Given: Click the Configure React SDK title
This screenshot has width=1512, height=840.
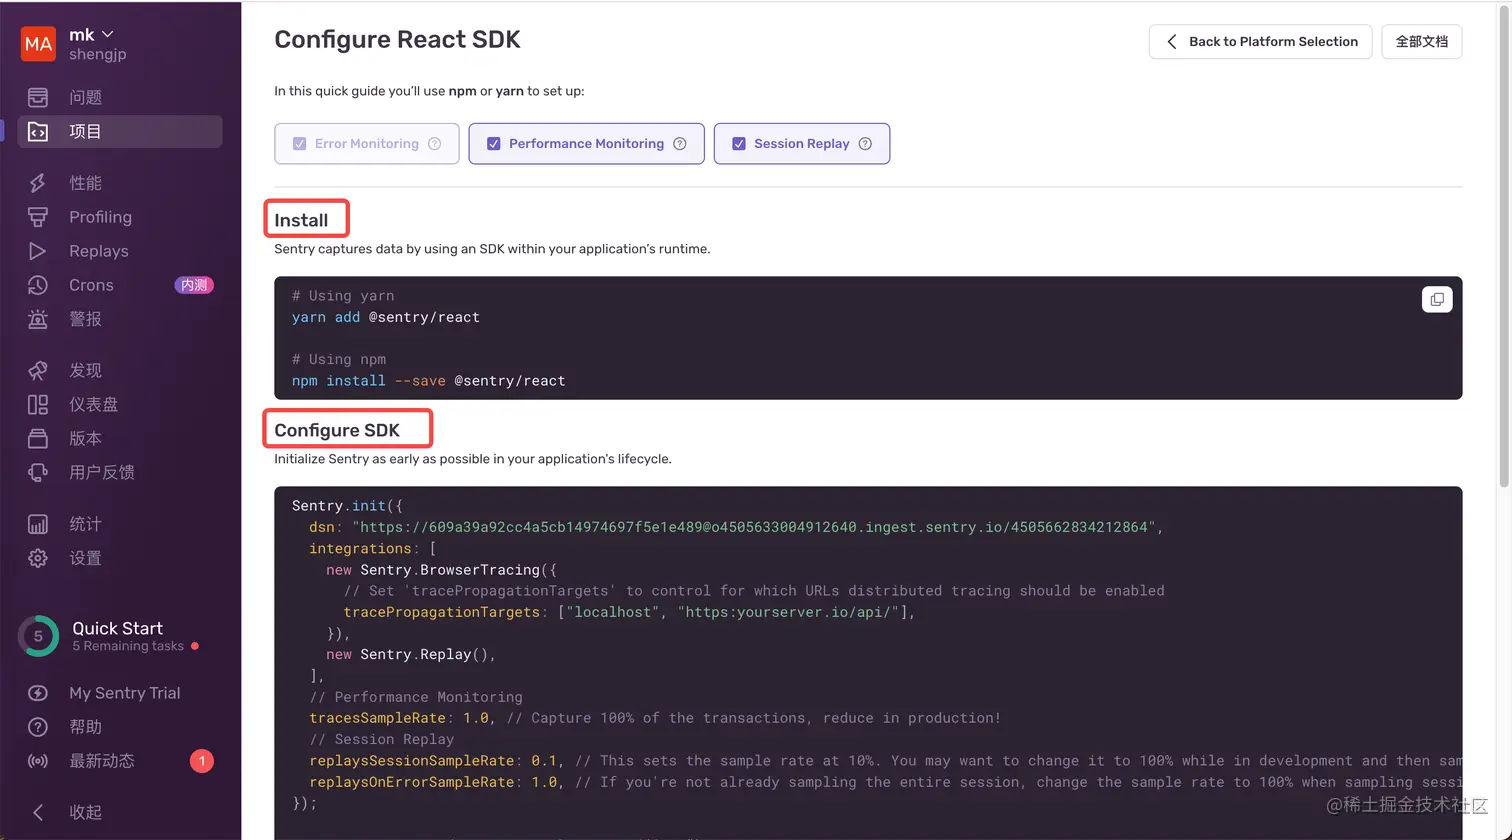Looking at the screenshot, I should click(397, 39).
